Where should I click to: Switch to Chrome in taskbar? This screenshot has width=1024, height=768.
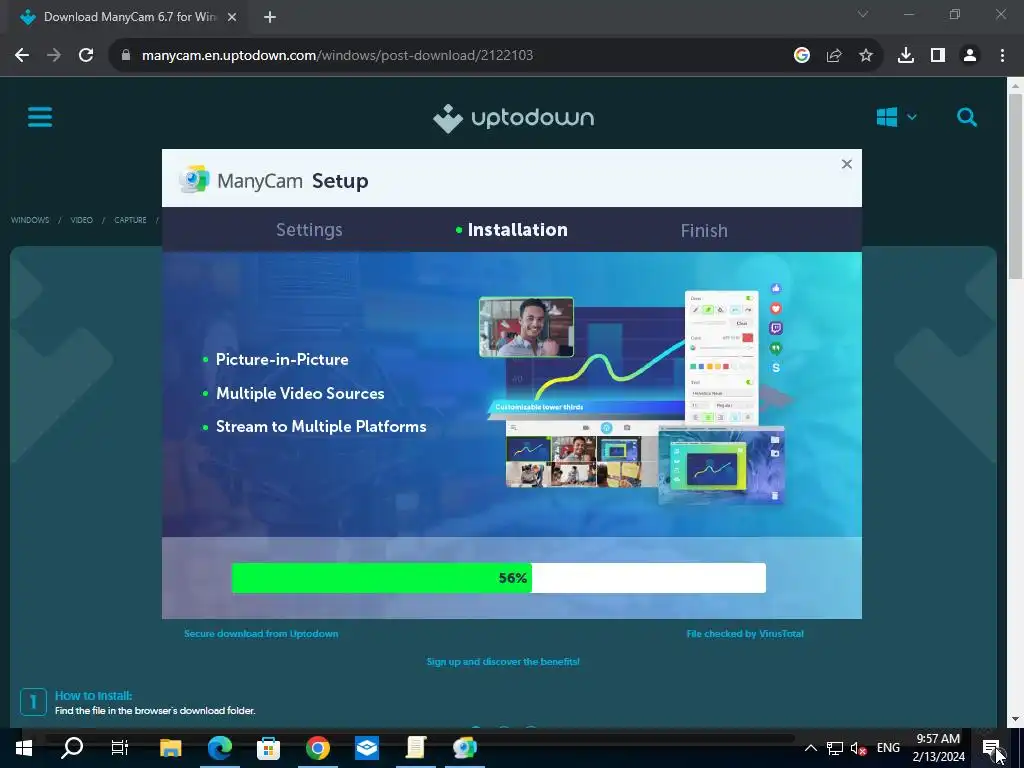pyautogui.click(x=317, y=748)
